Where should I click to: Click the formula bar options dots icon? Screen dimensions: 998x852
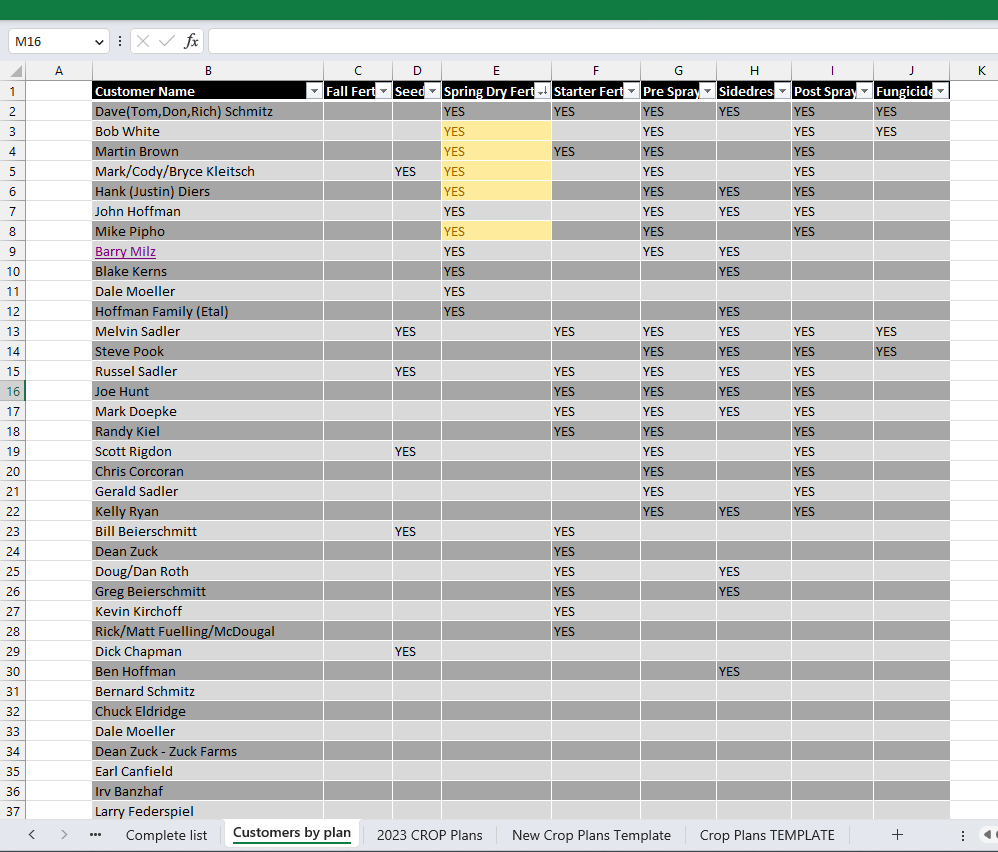tap(120, 41)
